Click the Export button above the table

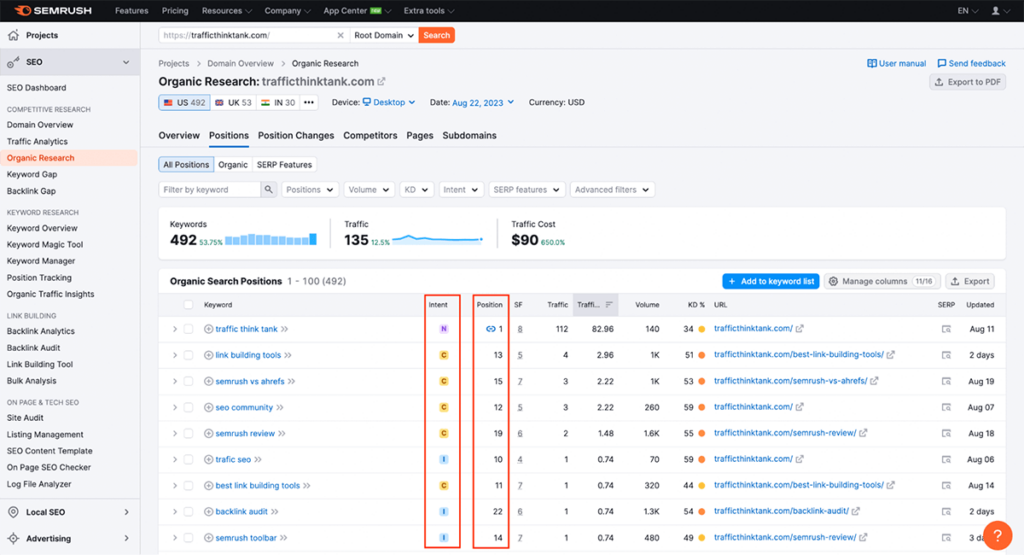pos(970,281)
